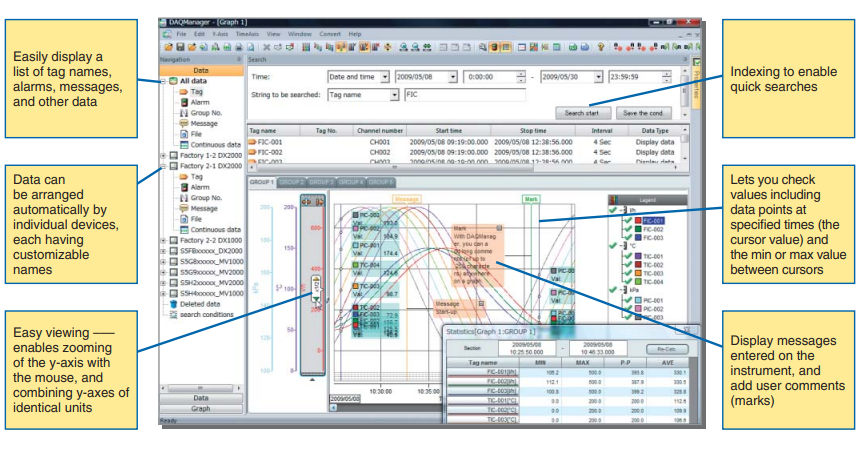Viewport: 860px width, 459px height.
Task: Click the open folder icon in toolbar
Action: (x=168, y=48)
